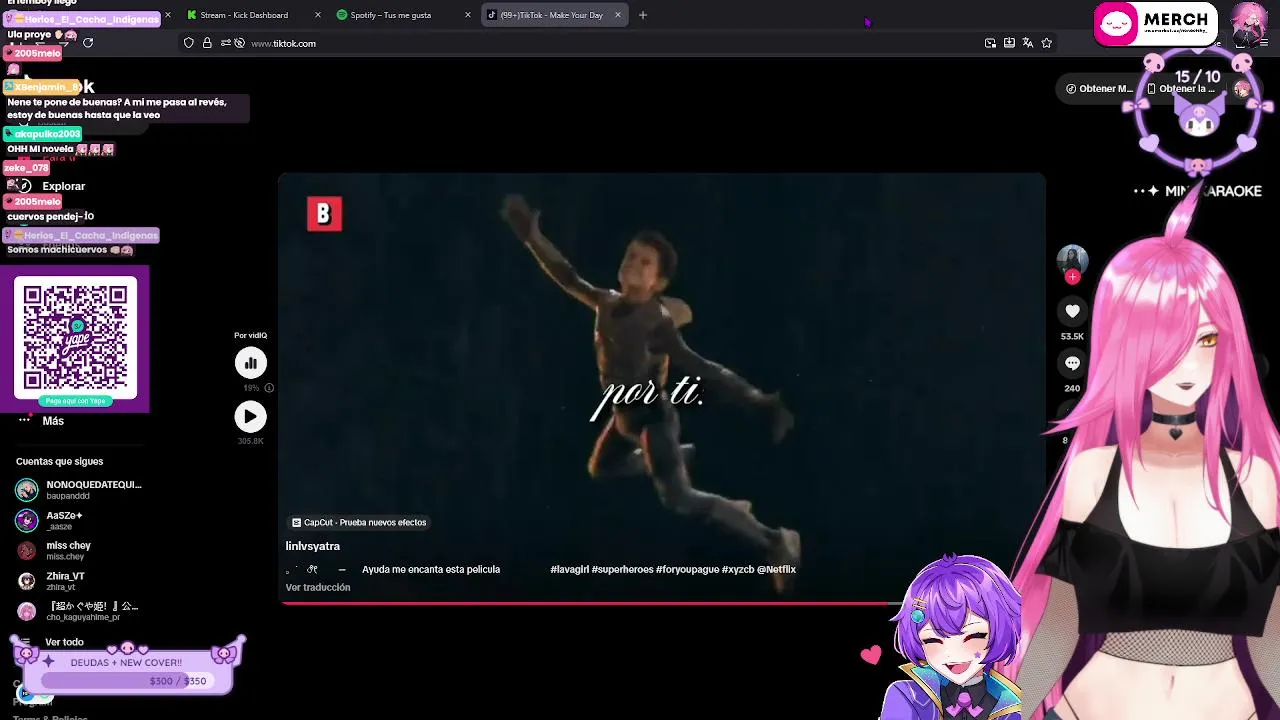The height and width of the screenshot is (720, 1280).
Task: Open AaSZe+ followed account
Action: click(x=82, y=521)
